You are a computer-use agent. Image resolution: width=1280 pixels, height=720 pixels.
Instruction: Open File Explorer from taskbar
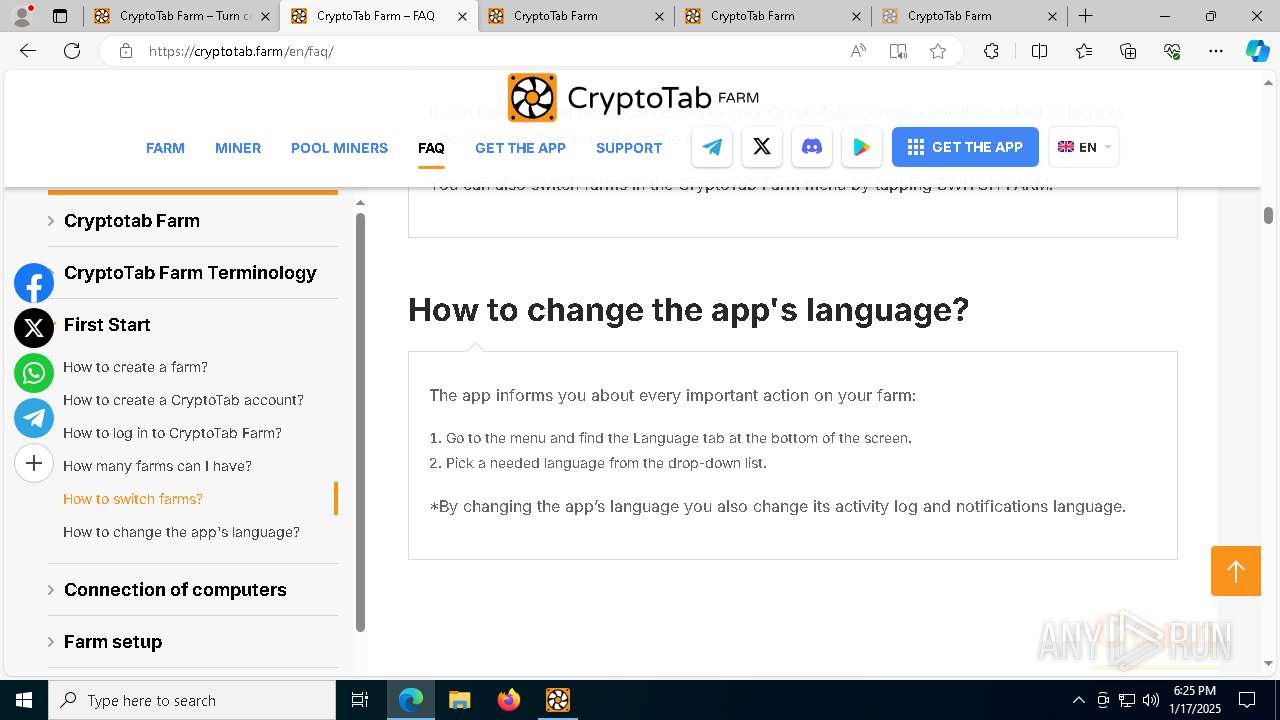(x=460, y=700)
